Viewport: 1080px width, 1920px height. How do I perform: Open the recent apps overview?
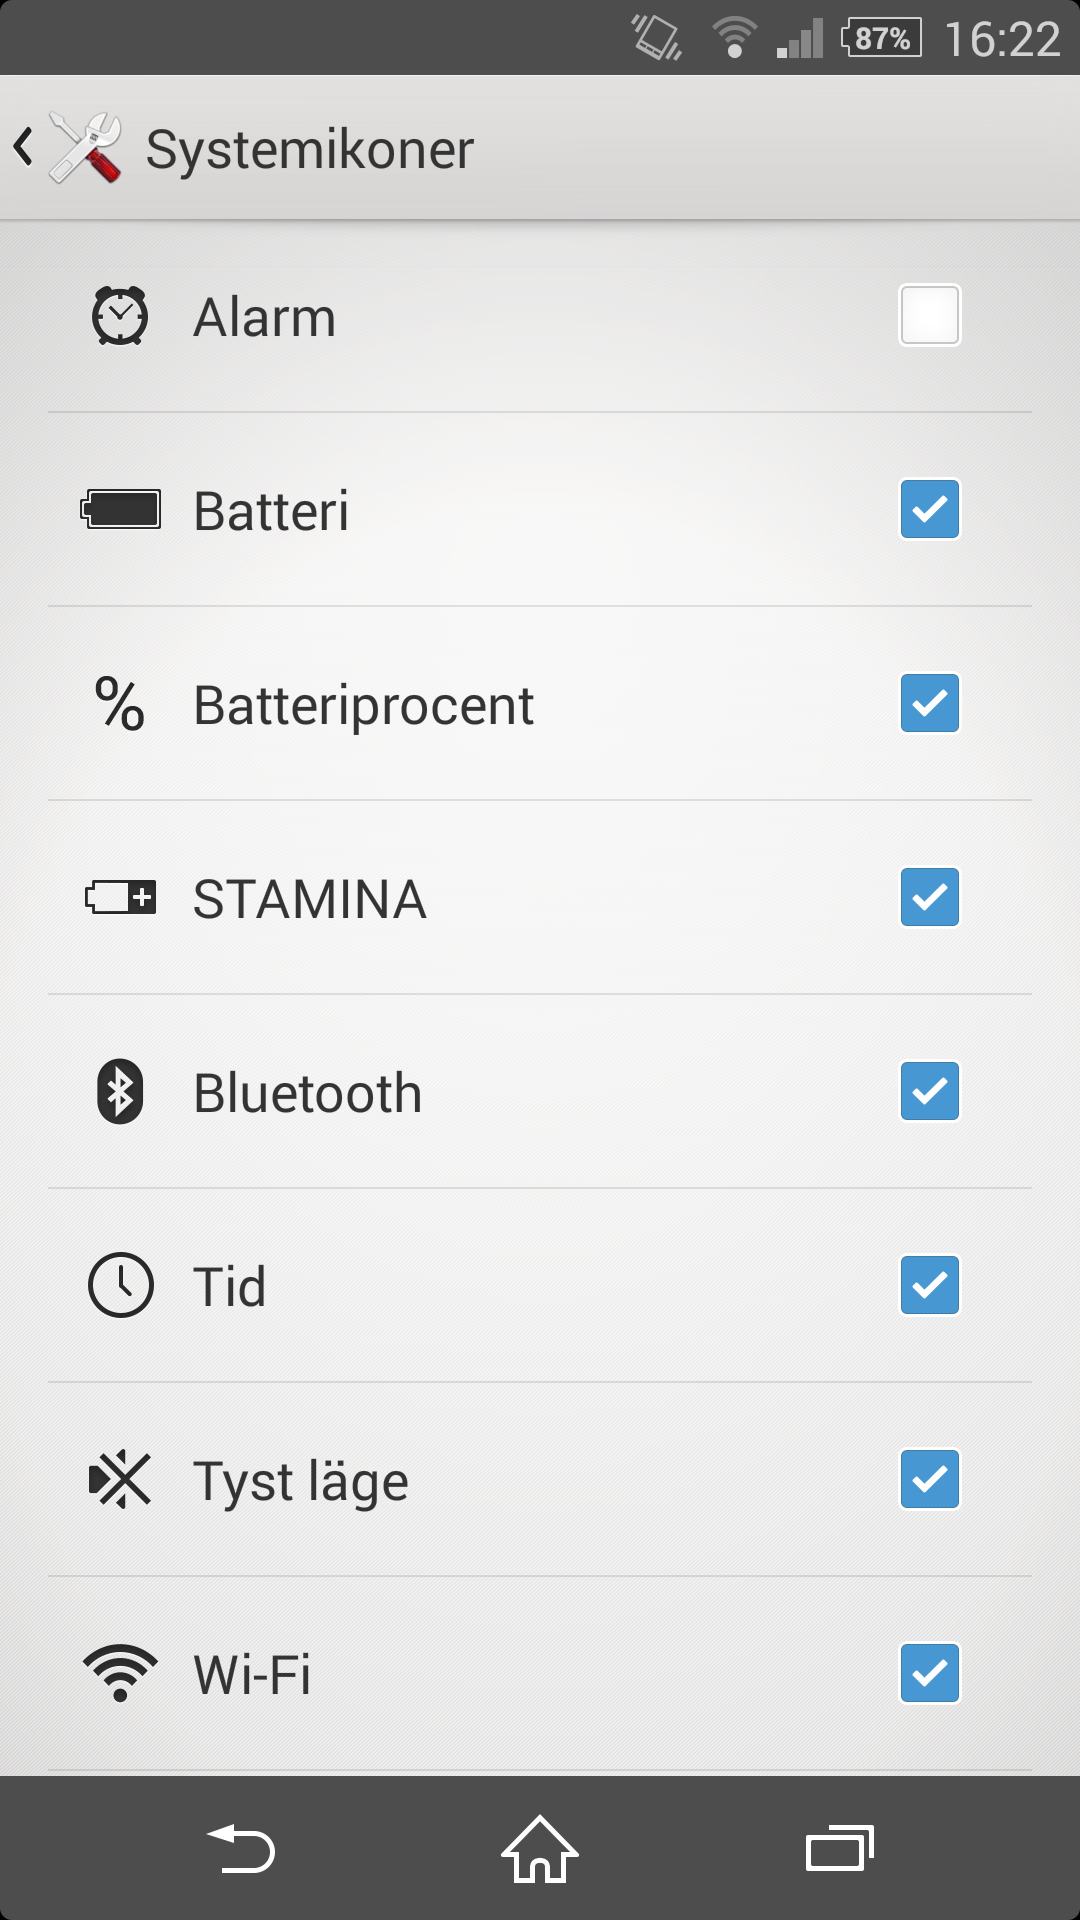(840, 1848)
